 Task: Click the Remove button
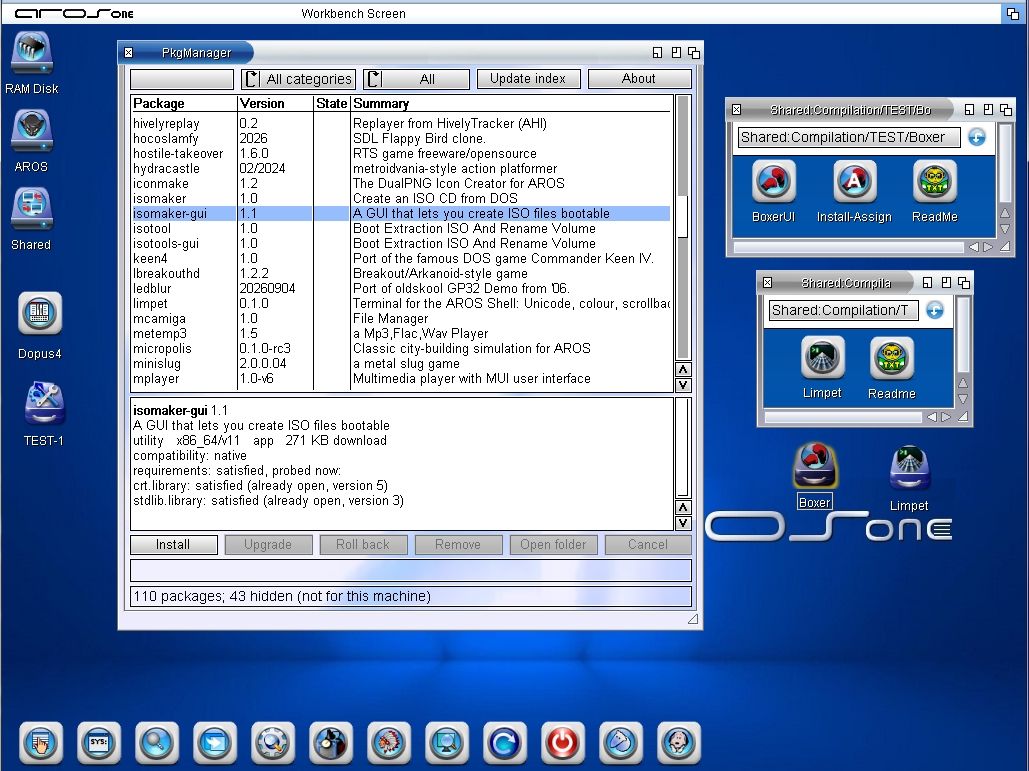(458, 545)
